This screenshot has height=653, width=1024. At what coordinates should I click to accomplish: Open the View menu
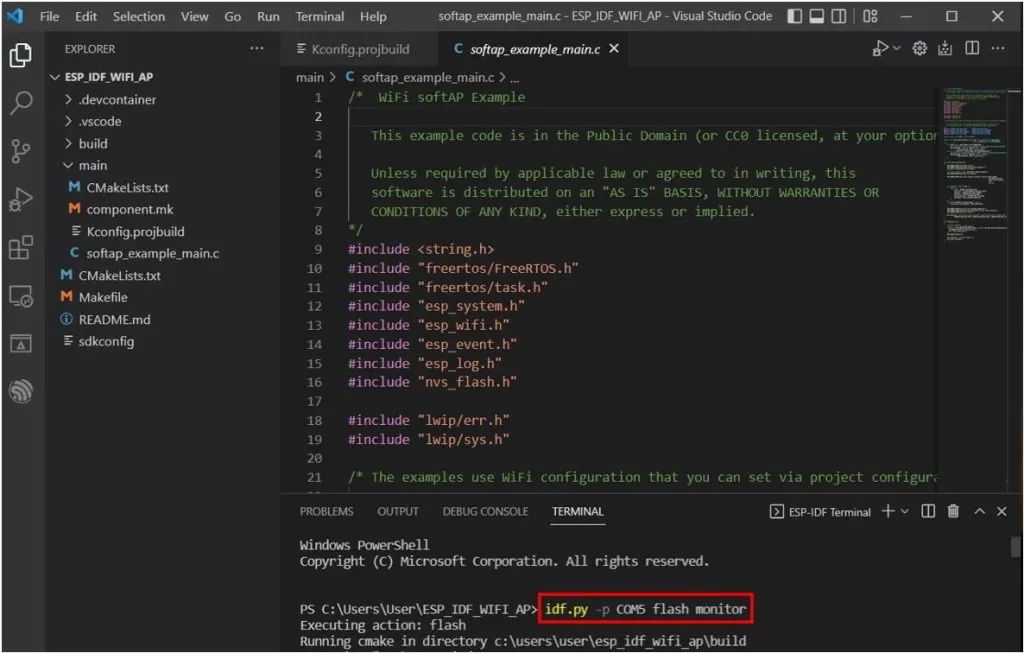pos(195,16)
